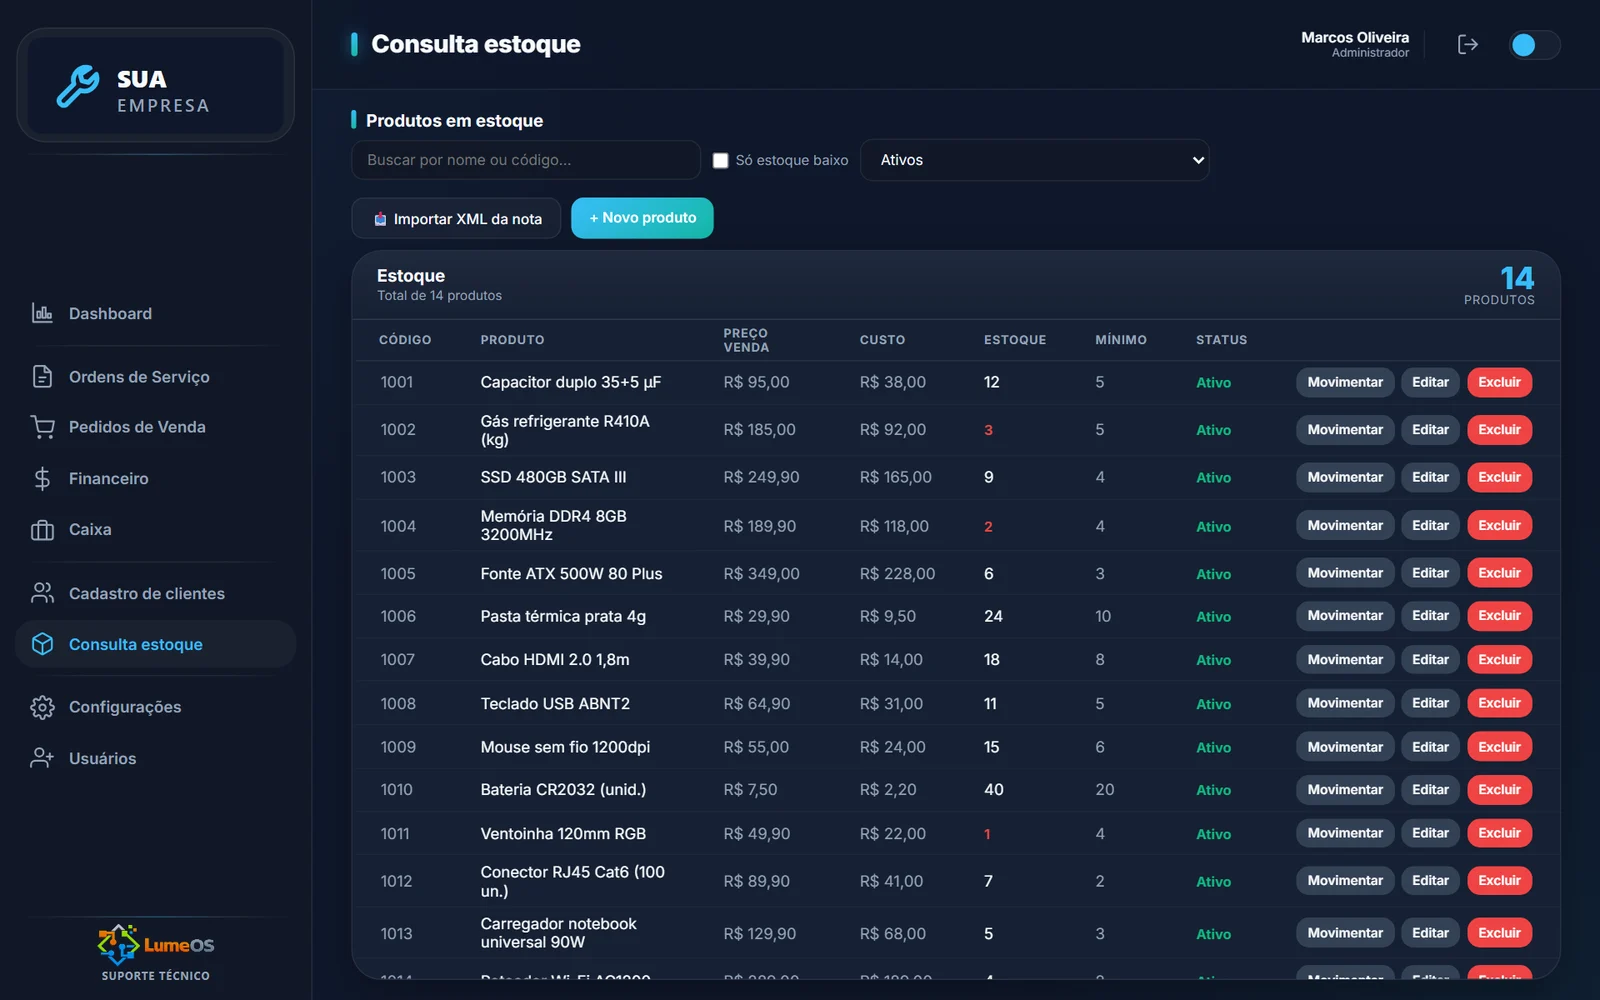Click the + Novo produto button
Screen dimensions: 1600x1000
[642, 218]
